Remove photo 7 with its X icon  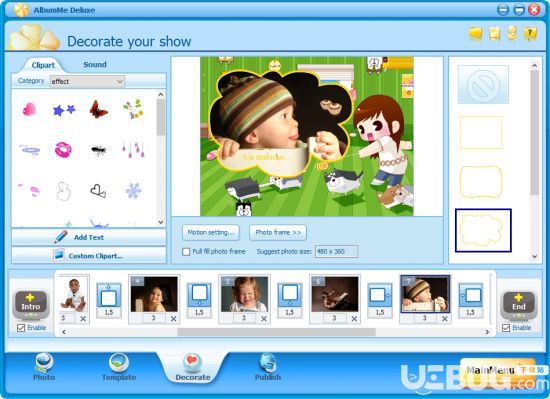(x=444, y=319)
